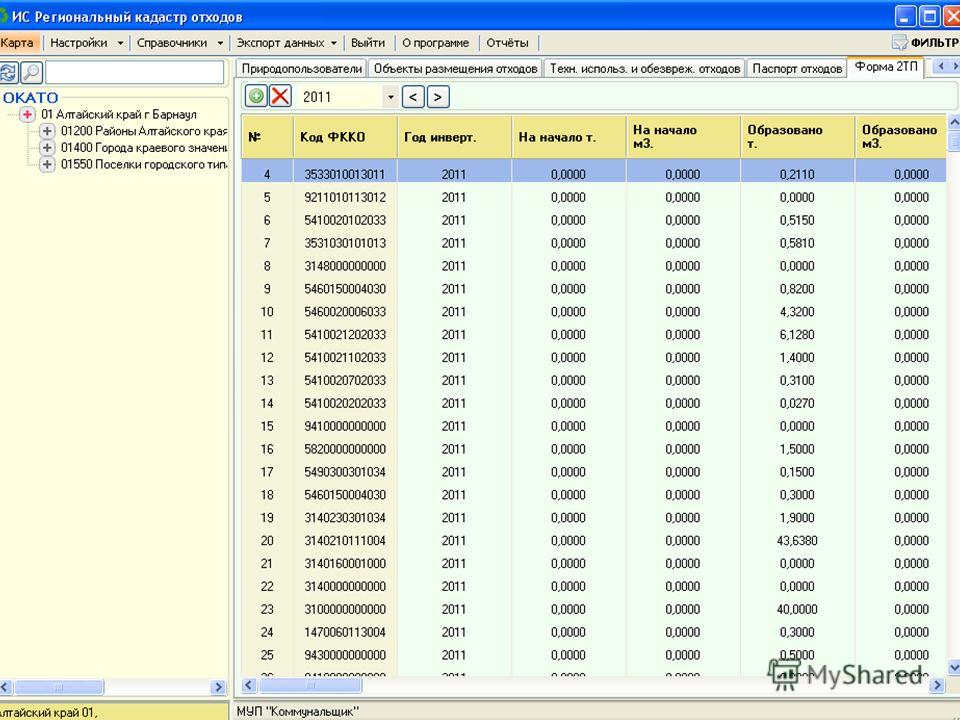
Task: Select row with code 1470060113004
Action: [594, 632]
